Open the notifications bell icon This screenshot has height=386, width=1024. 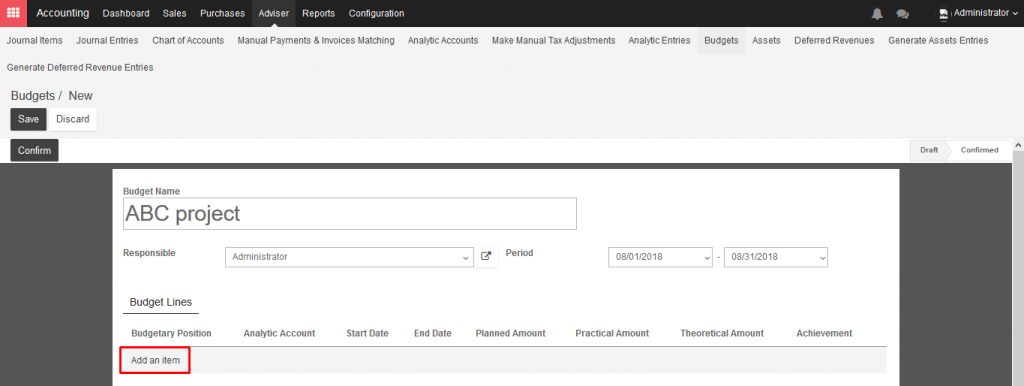click(877, 13)
